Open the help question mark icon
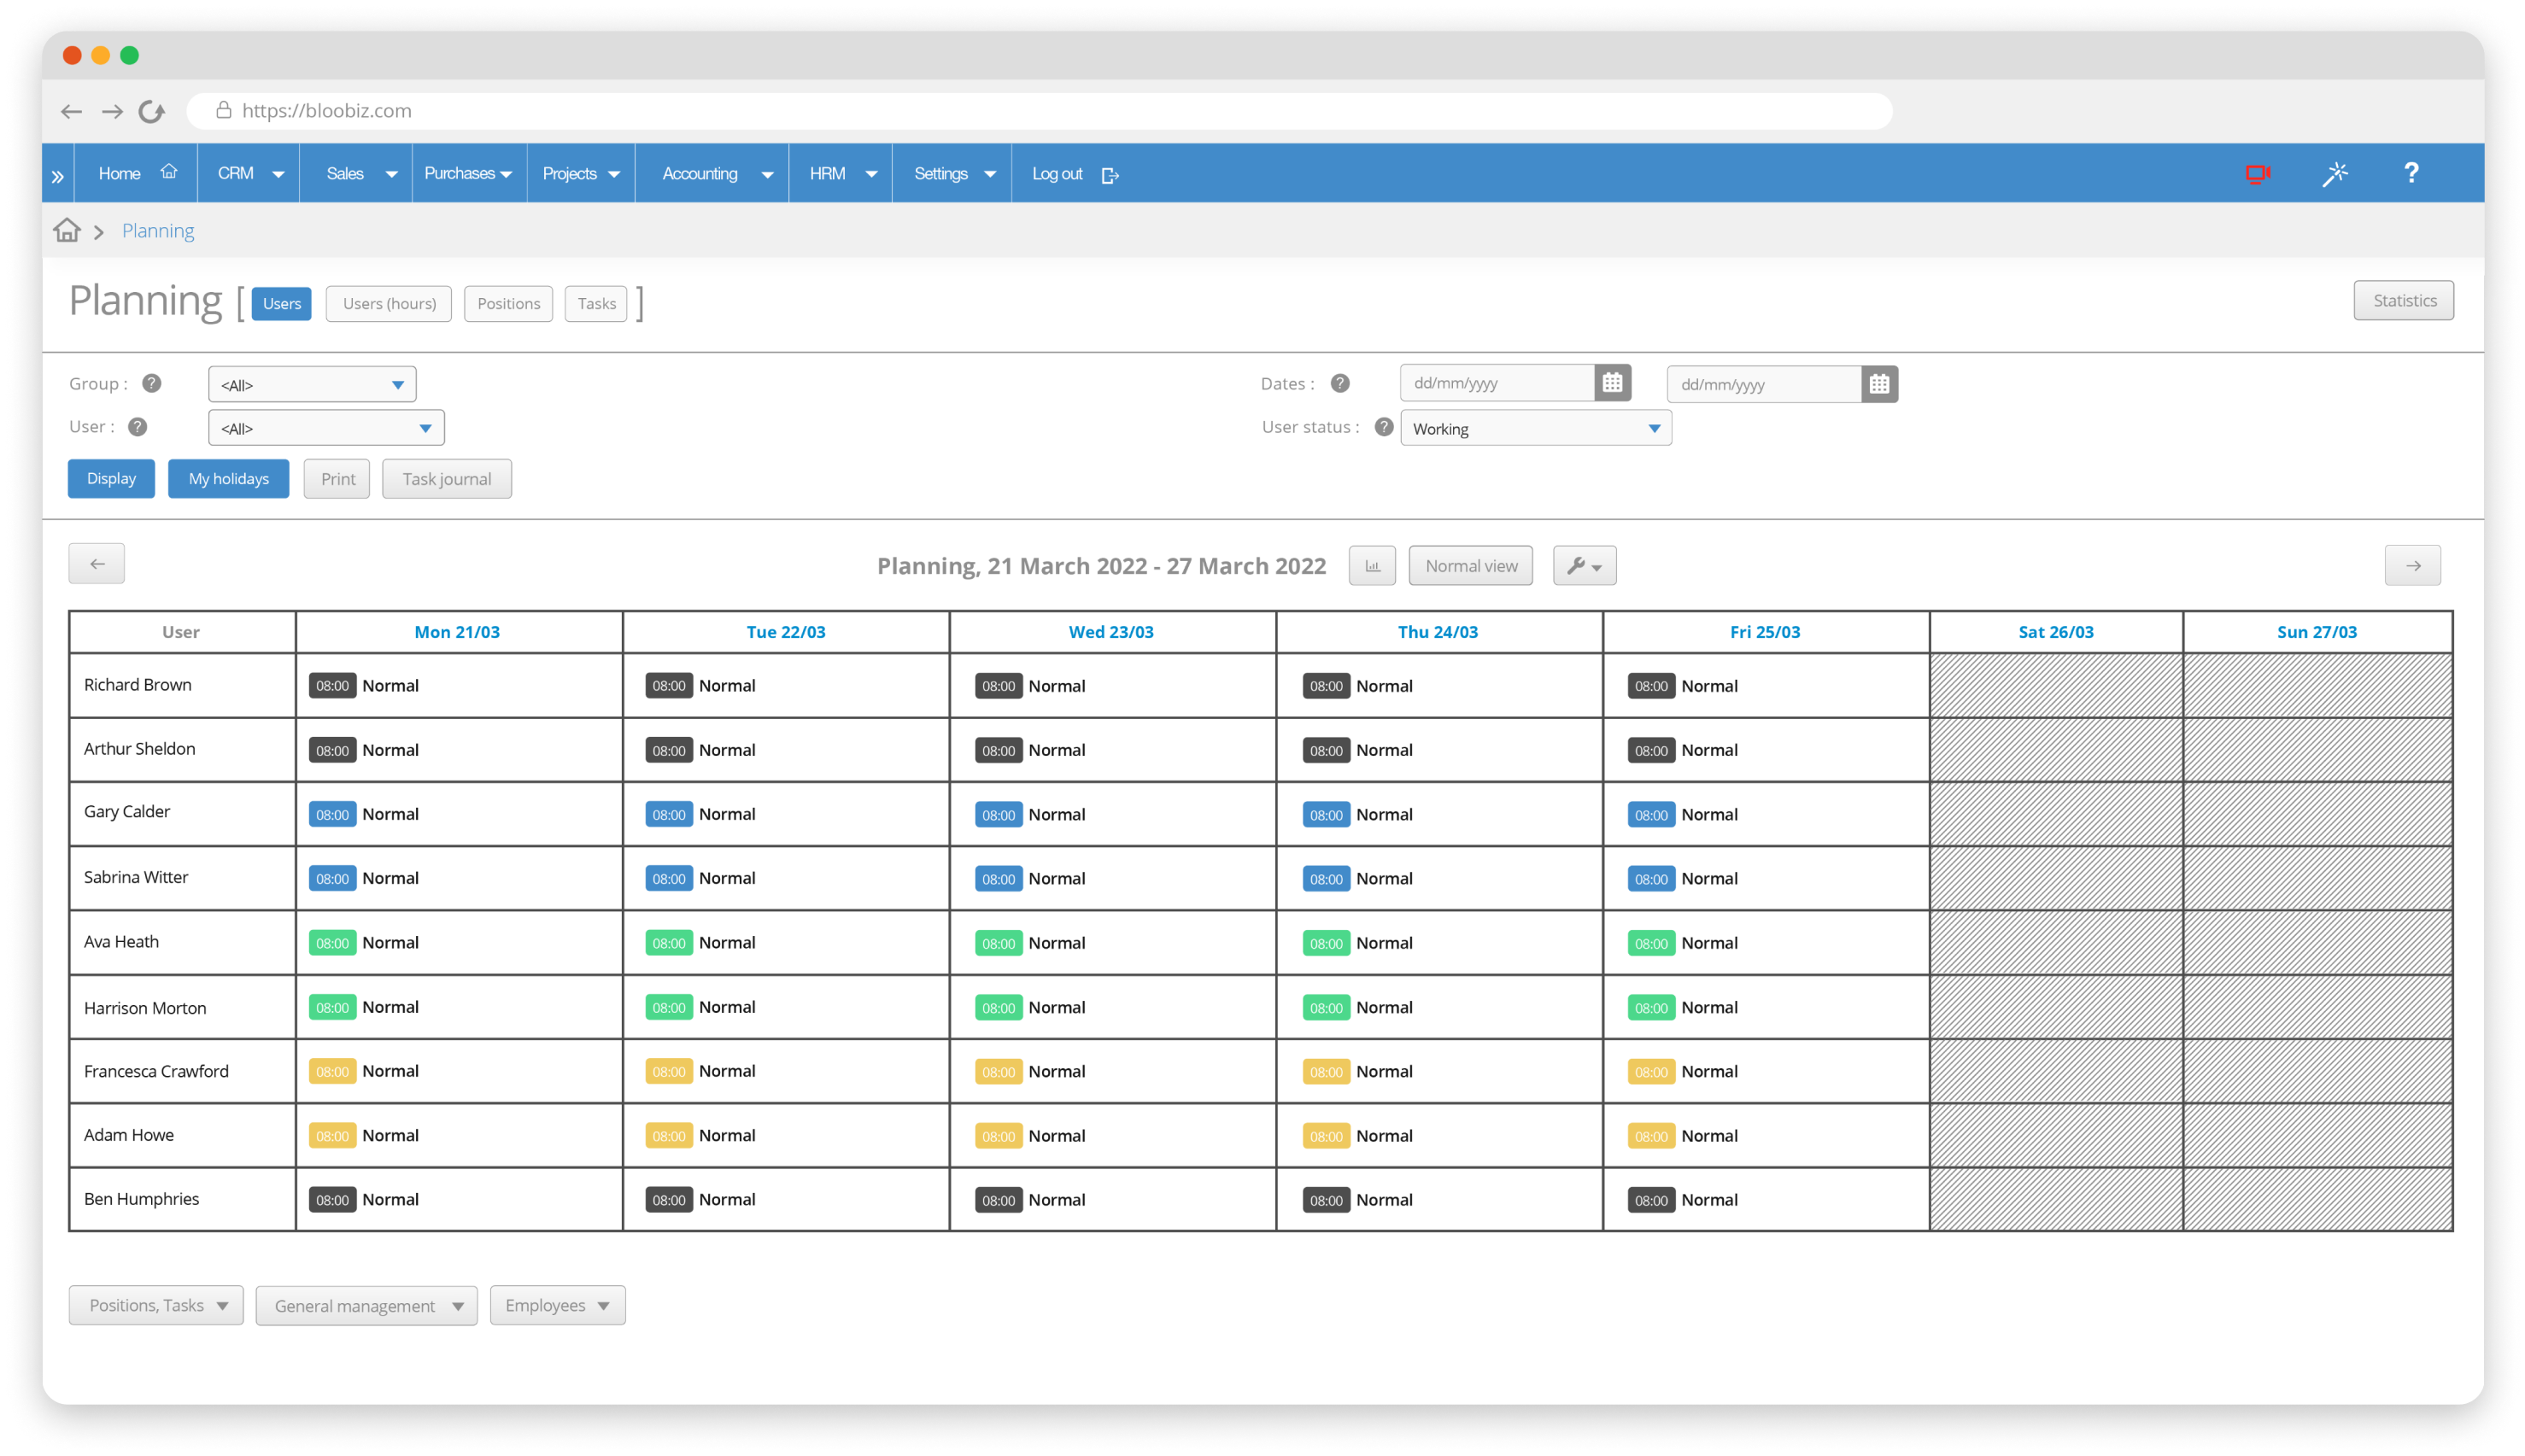Image resolution: width=2525 pixels, height=1456 pixels. [2411, 173]
